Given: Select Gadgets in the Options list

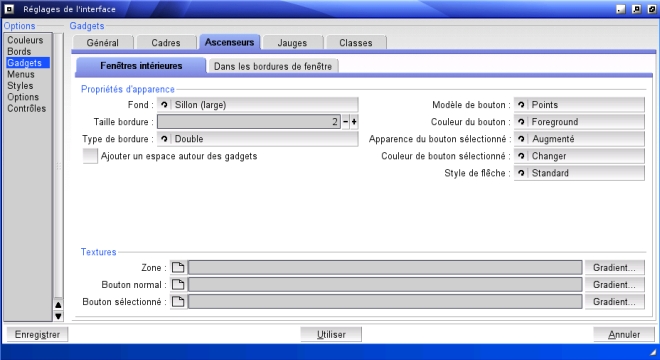Looking at the screenshot, I should 28,63.
